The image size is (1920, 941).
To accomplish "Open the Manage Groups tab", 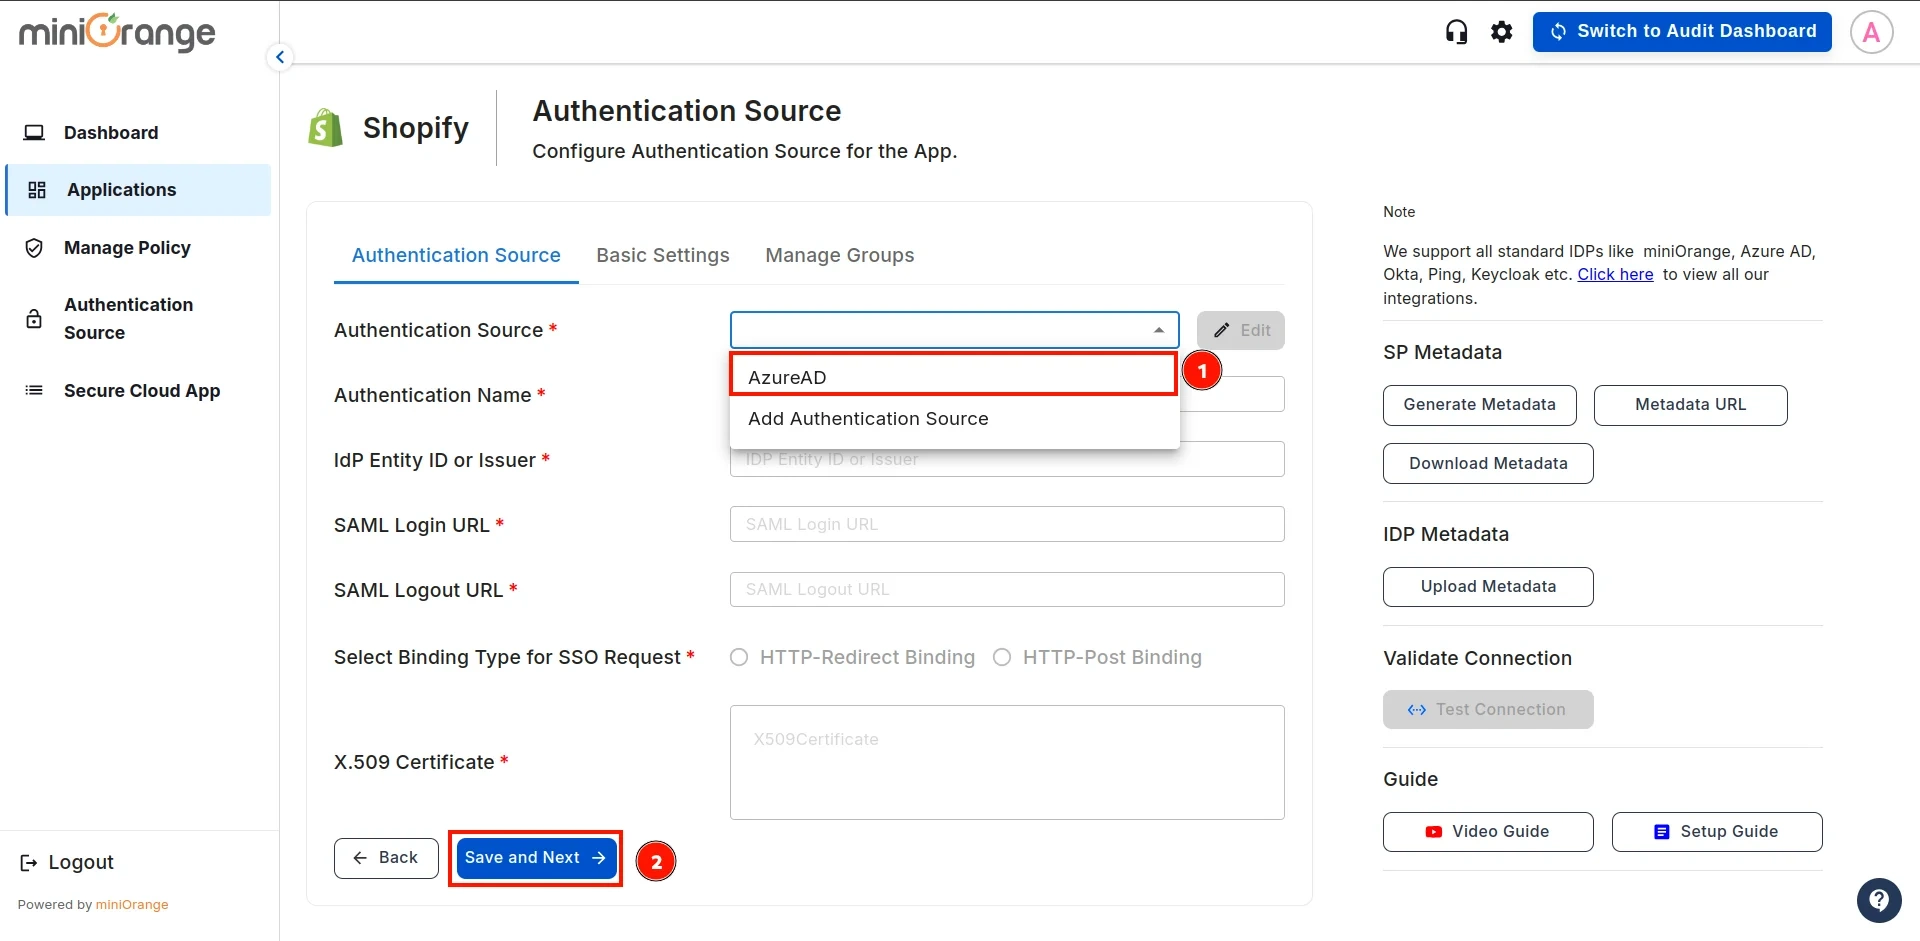I will point(840,255).
